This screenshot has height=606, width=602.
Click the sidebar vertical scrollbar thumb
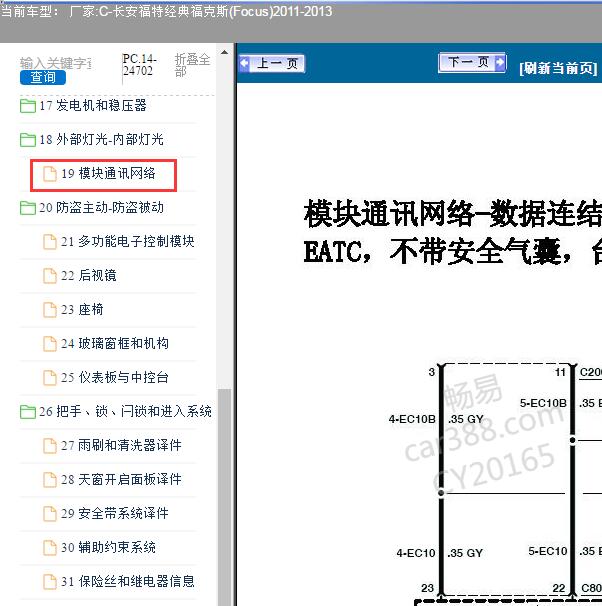[224, 497]
